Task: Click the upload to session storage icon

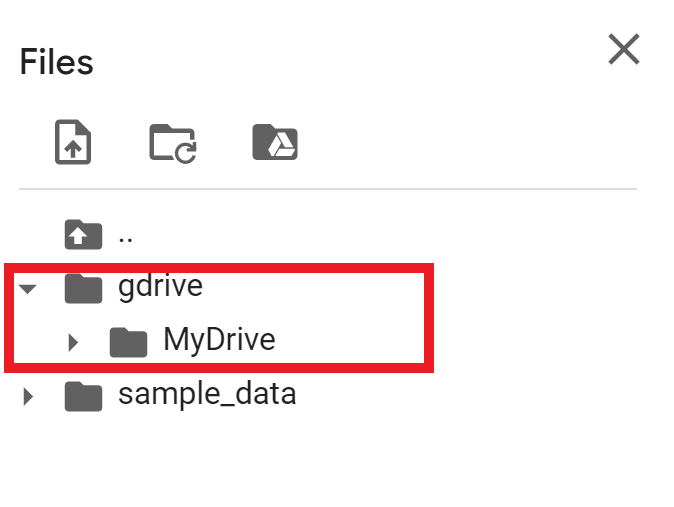Action: tap(73, 143)
